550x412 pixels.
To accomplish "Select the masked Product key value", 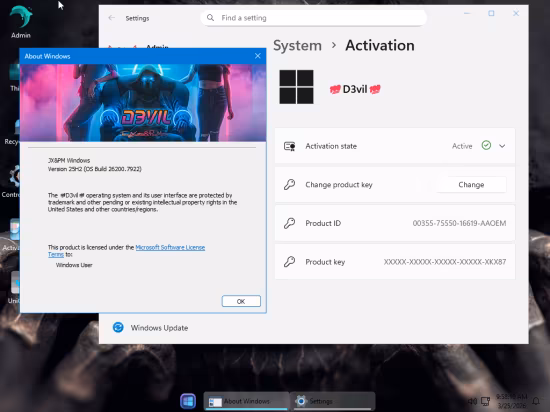I will point(445,262).
